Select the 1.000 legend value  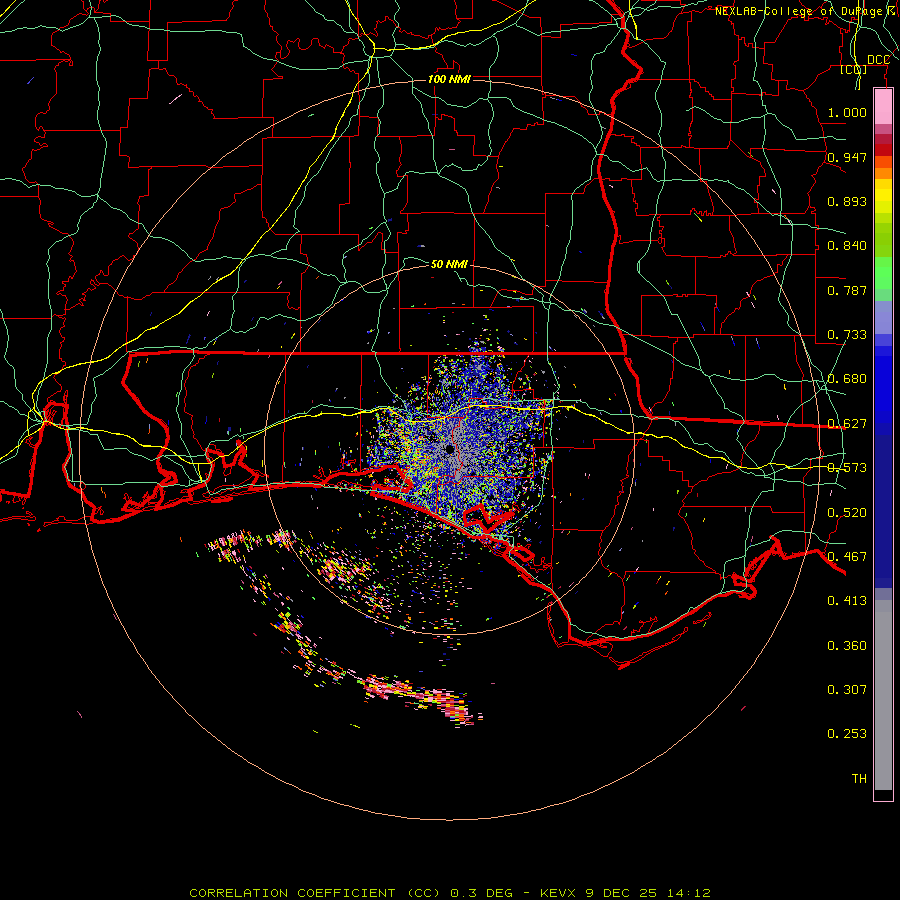coord(847,112)
